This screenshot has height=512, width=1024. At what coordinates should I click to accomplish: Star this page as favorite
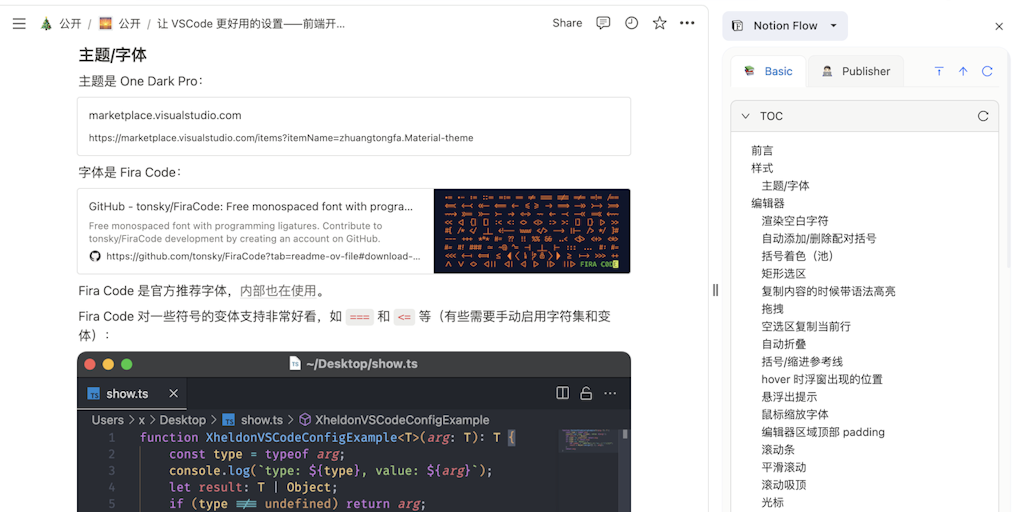pos(659,23)
